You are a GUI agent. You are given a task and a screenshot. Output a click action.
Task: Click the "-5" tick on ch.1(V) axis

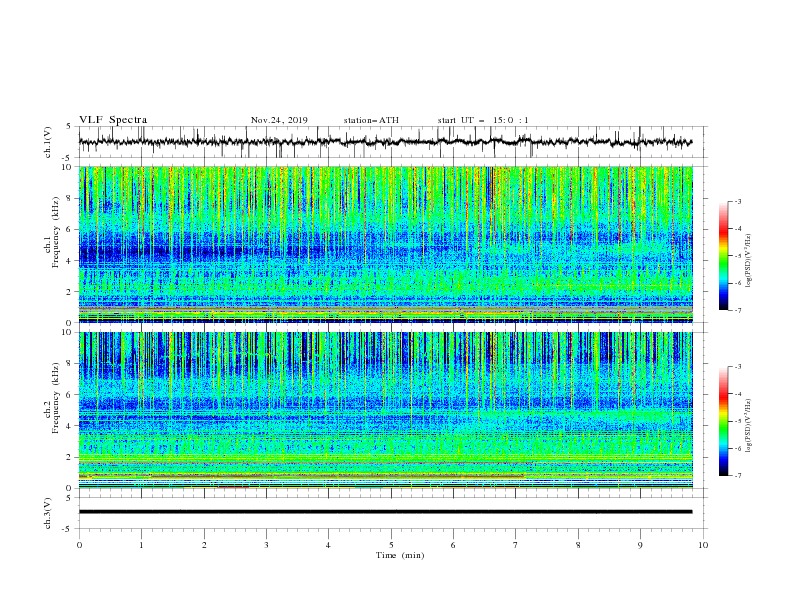pyautogui.click(x=68, y=158)
